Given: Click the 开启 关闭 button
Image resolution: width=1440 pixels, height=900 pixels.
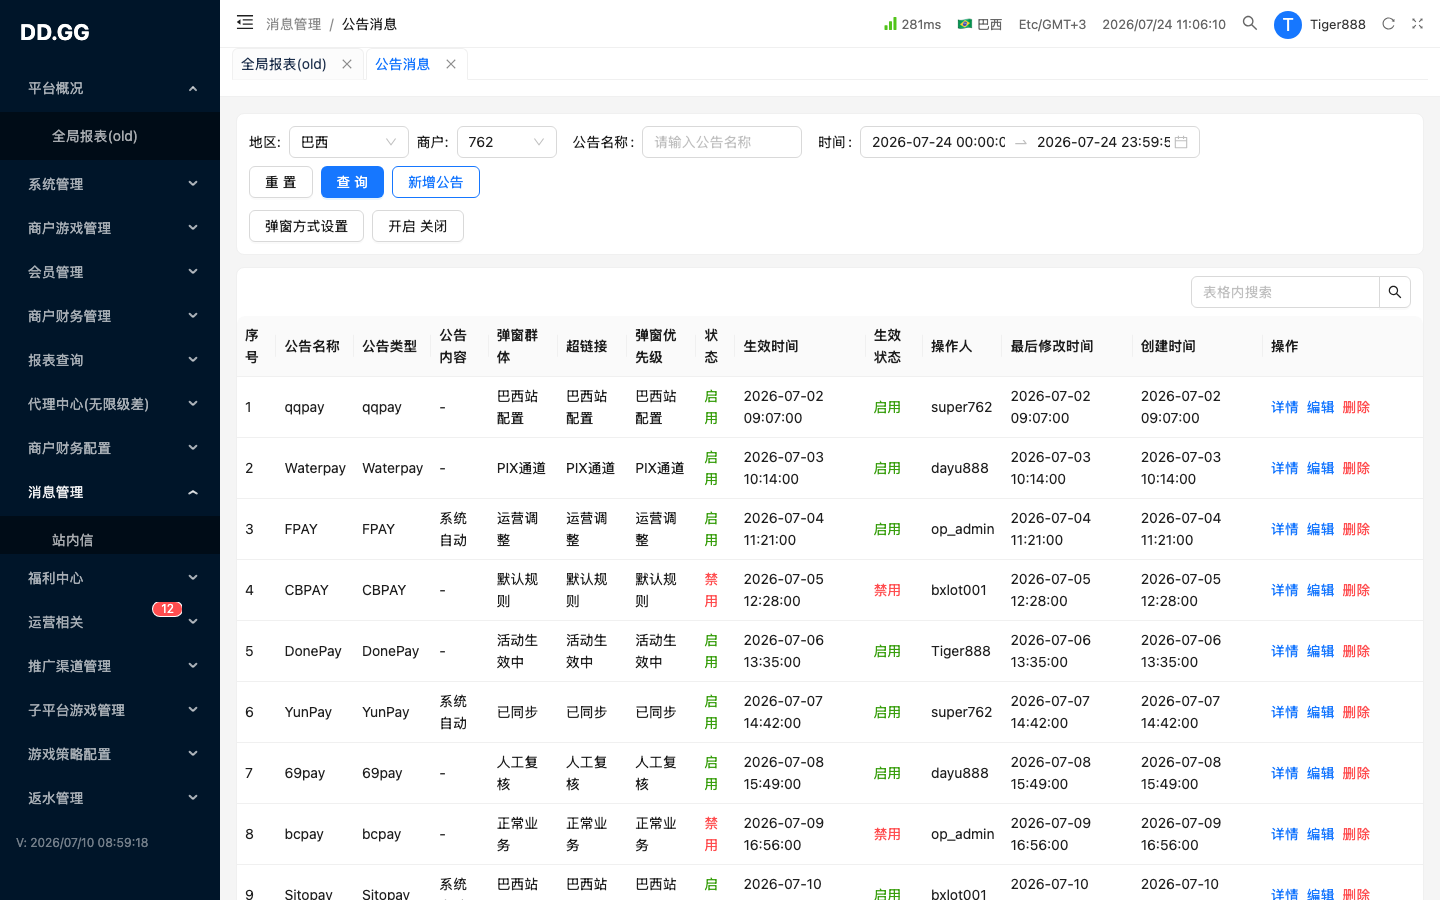Looking at the screenshot, I should [418, 226].
